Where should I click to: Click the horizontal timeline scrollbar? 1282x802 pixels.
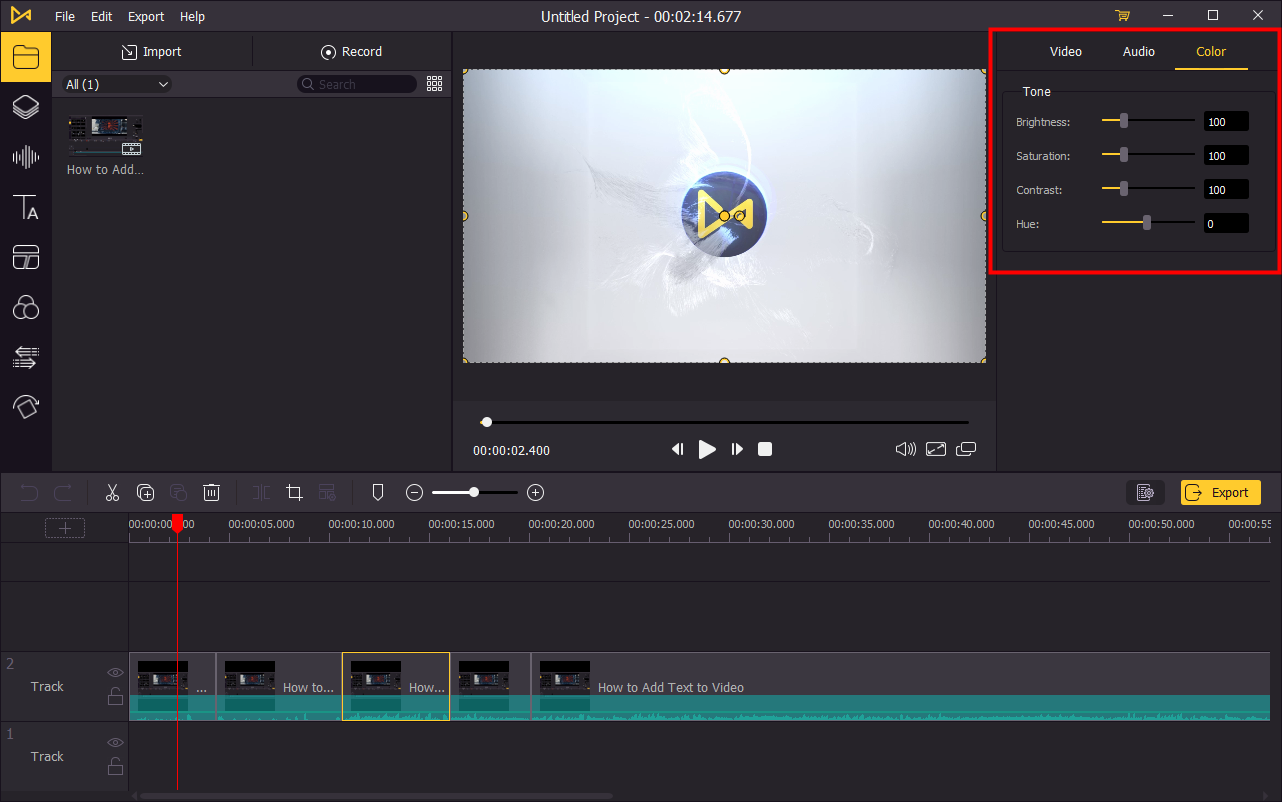(x=376, y=796)
